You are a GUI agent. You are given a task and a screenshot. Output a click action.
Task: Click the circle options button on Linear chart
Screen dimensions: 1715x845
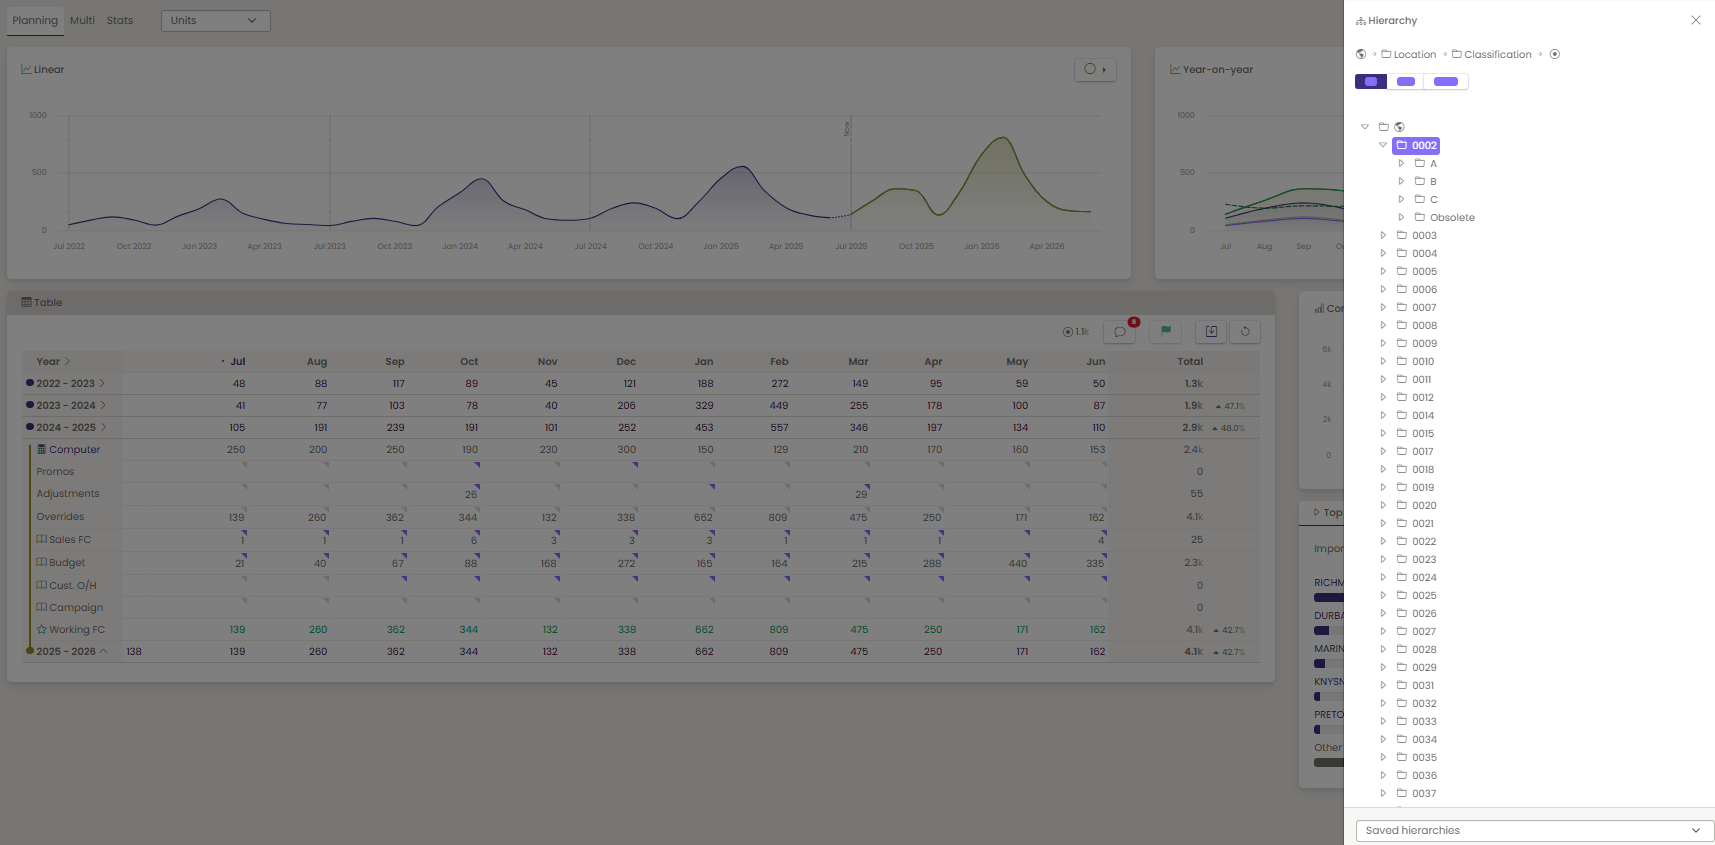coord(1095,69)
